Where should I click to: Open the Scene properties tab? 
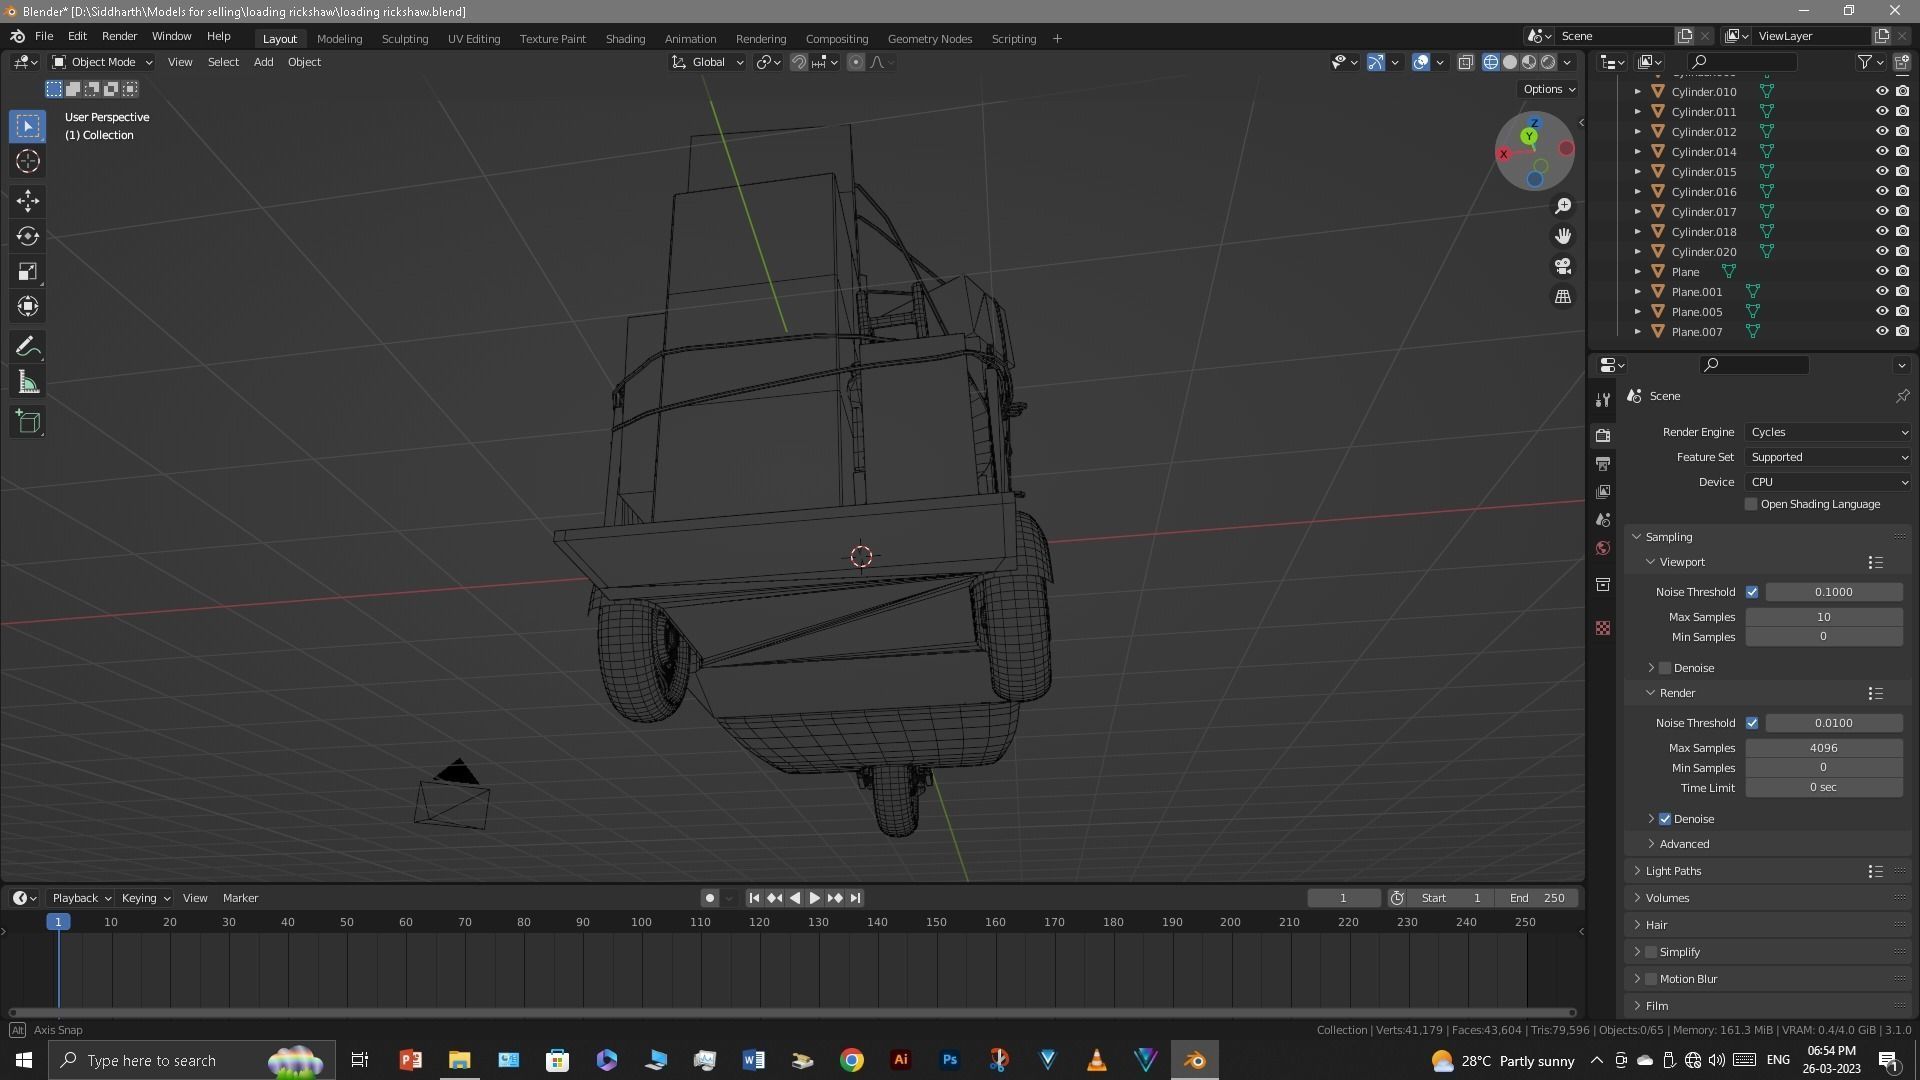click(x=1603, y=520)
